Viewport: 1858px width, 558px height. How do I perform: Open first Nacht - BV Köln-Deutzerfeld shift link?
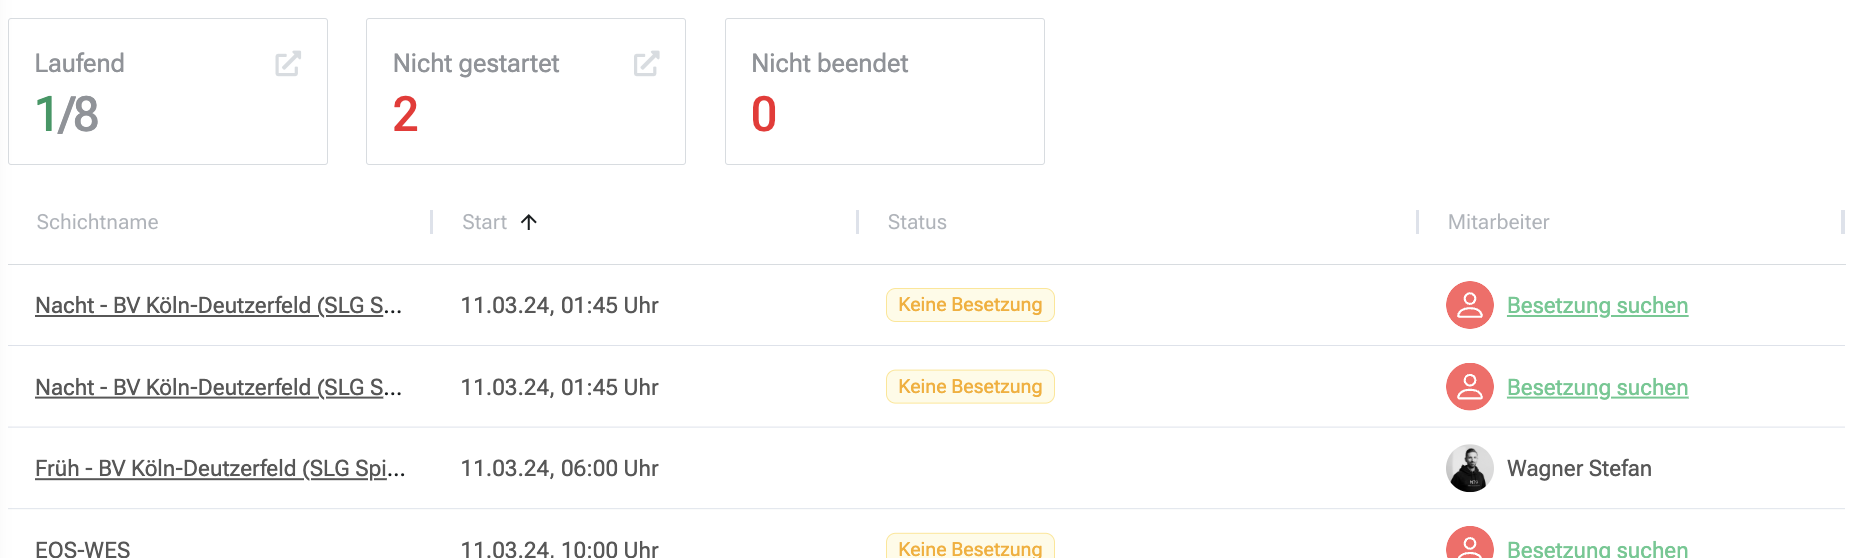(218, 306)
